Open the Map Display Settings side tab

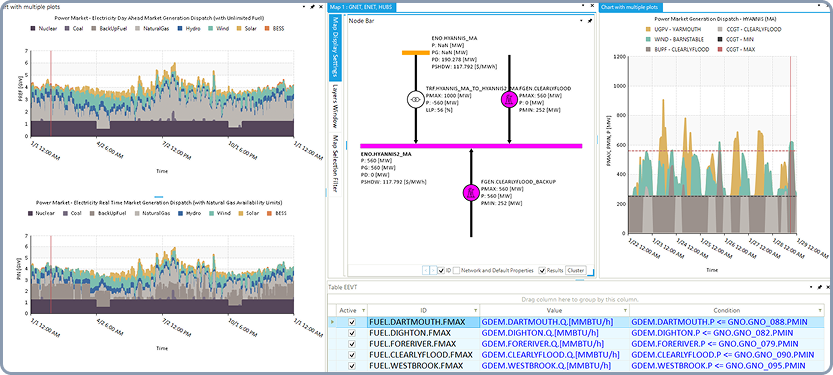[x=335, y=47]
